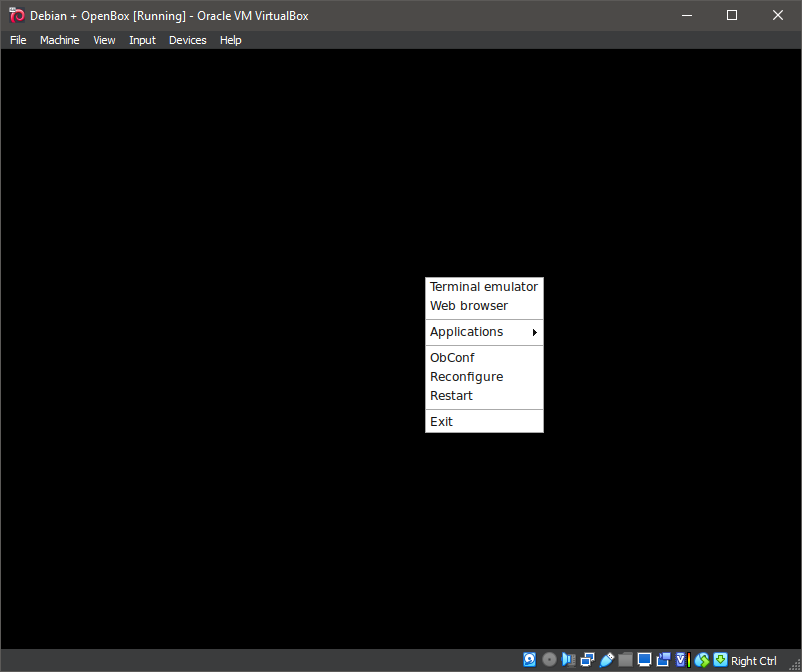Open ObConf from the menu
This screenshot has width=802, height=672.
coord(452,357)
